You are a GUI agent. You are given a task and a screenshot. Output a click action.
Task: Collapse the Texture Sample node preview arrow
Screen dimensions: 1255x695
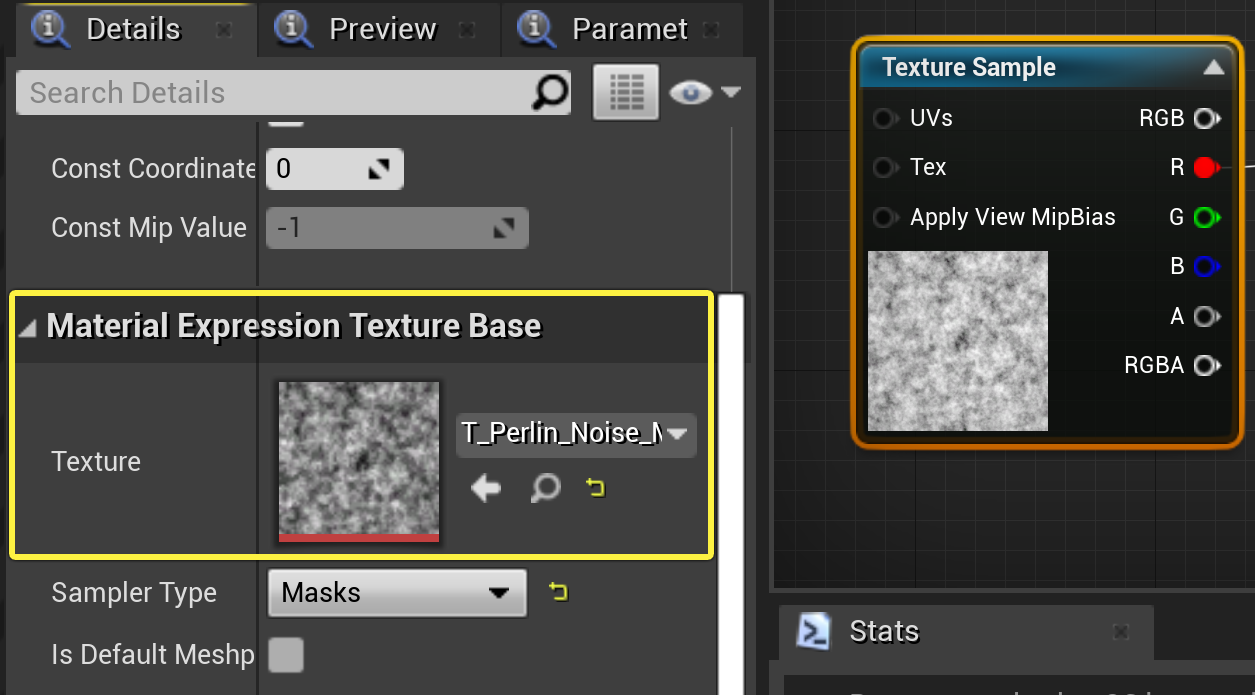click(1213, 68)
